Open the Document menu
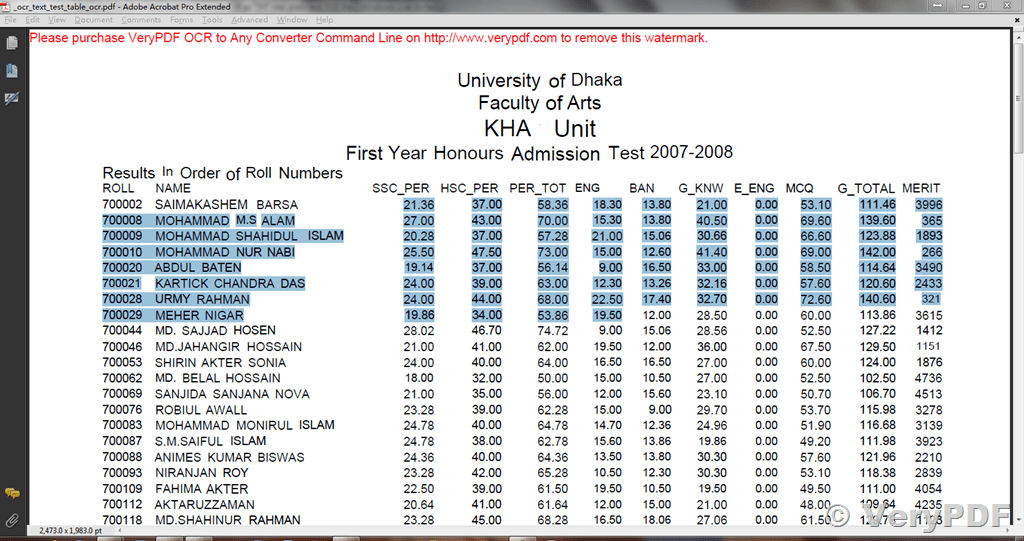The image size is (1024, 541). point(93,20)
